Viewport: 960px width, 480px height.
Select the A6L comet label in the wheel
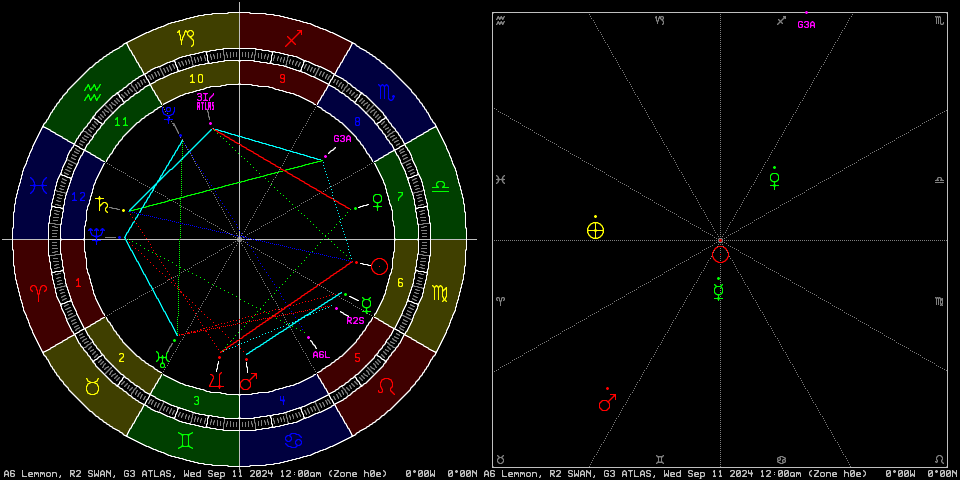click(320, 354)
